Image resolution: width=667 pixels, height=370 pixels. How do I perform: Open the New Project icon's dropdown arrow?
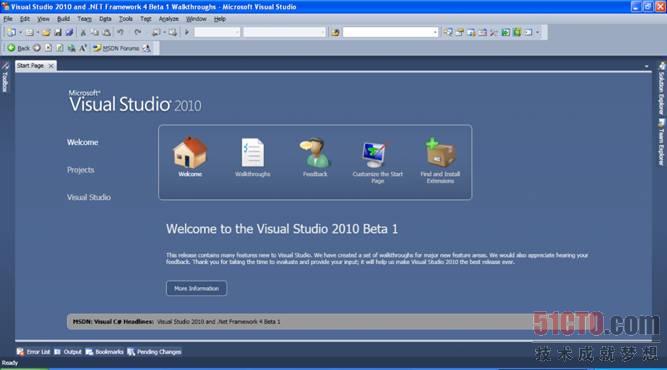[20, 32]
